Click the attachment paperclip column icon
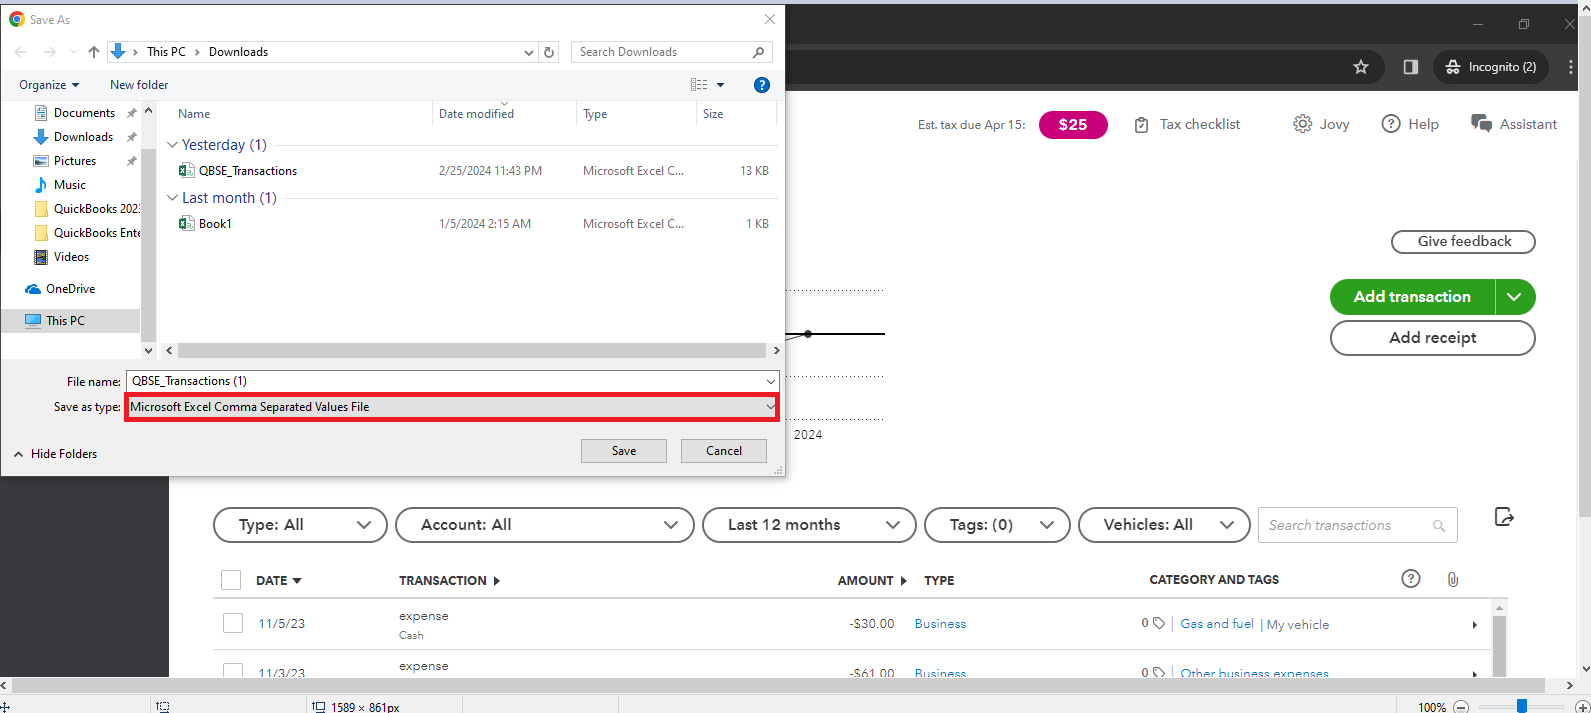 1453,579
